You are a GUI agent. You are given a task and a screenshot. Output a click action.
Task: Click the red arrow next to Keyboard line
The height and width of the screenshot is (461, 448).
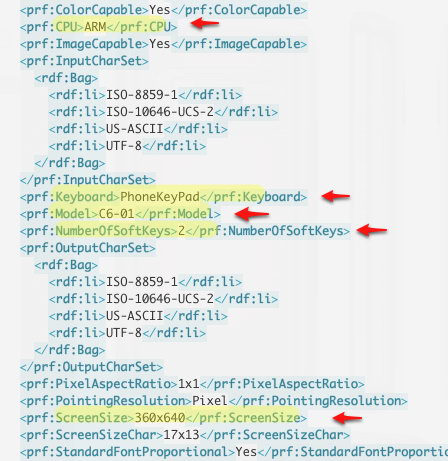pos(336,196)
